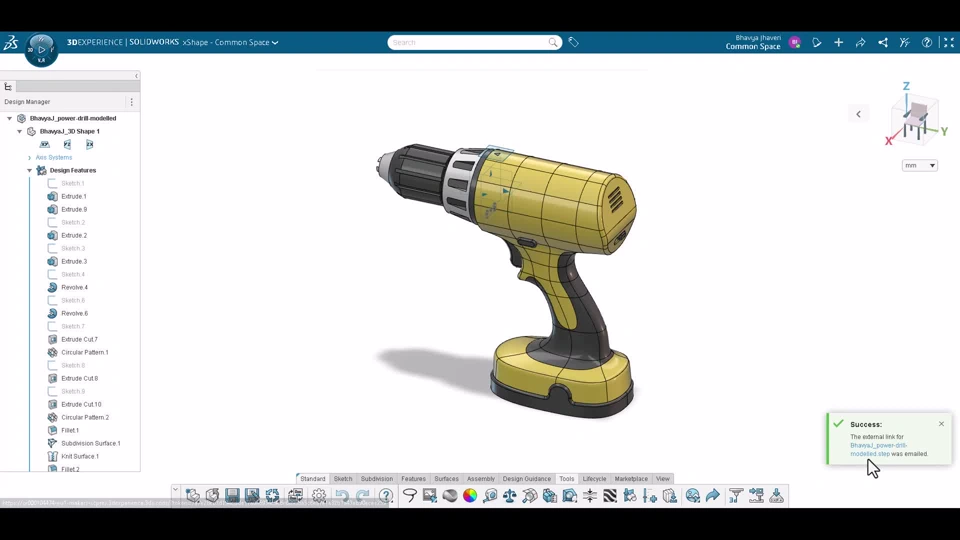Open the grey material sphere tool
Viewport: 960px width, 540px height.
pos(450,495)
